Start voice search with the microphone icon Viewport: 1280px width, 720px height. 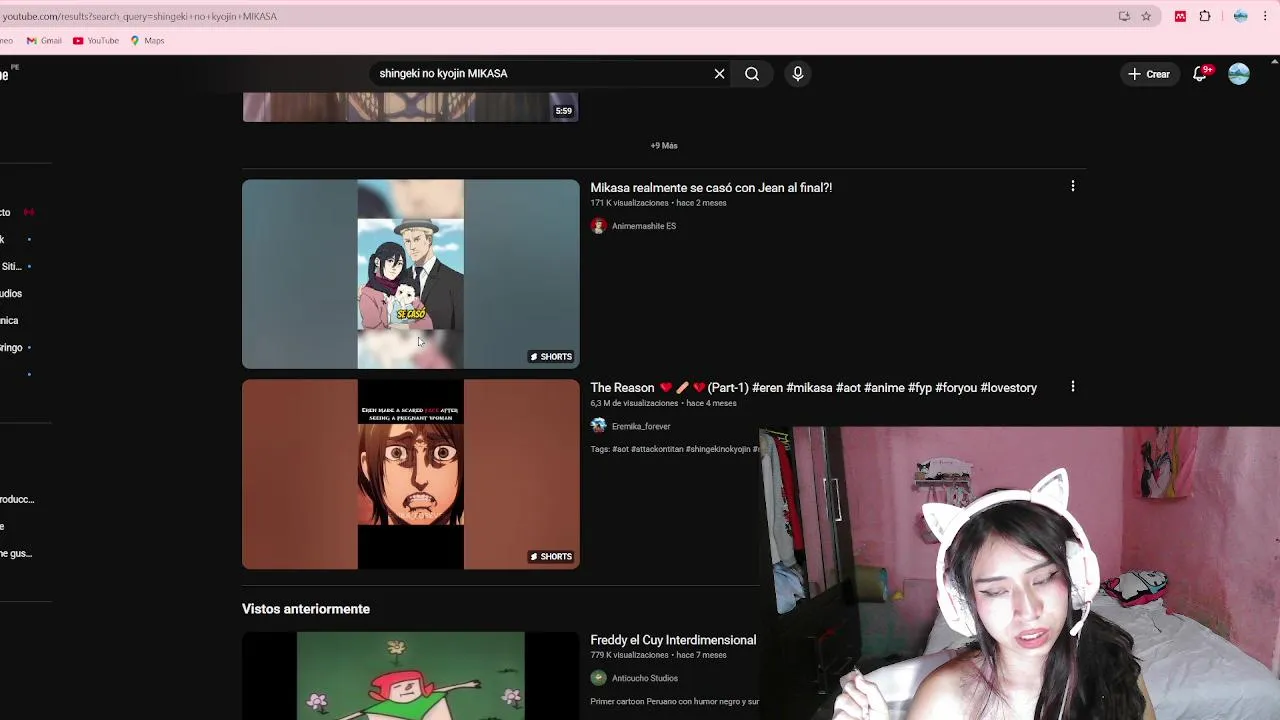click(x=797, y=73)
